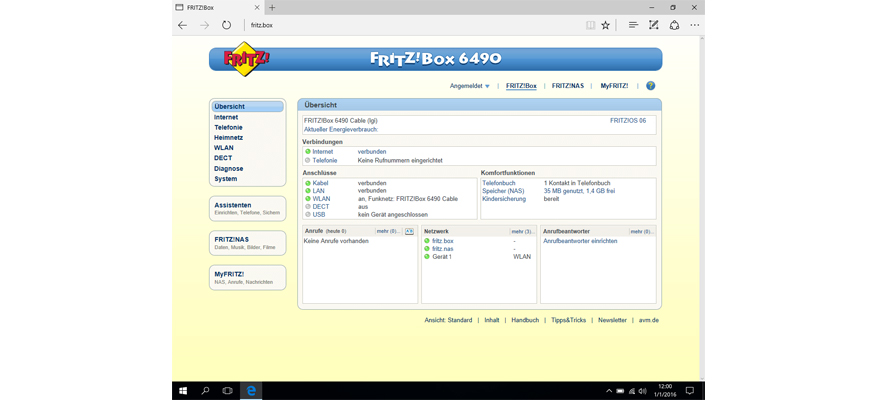Open the FRITZ!NAS top navigation tab
Screen dimensions: 879x400
(x=568, y=86)
